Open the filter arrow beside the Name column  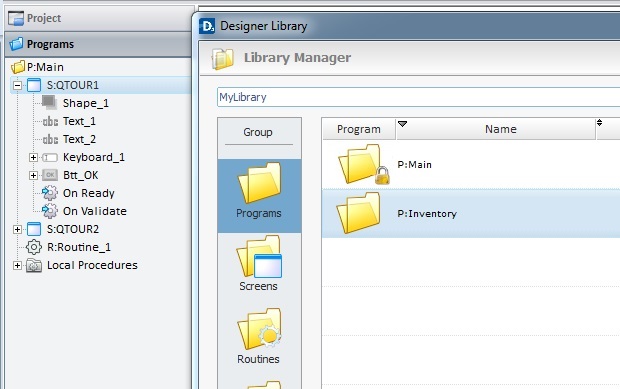tap(403, 124)
